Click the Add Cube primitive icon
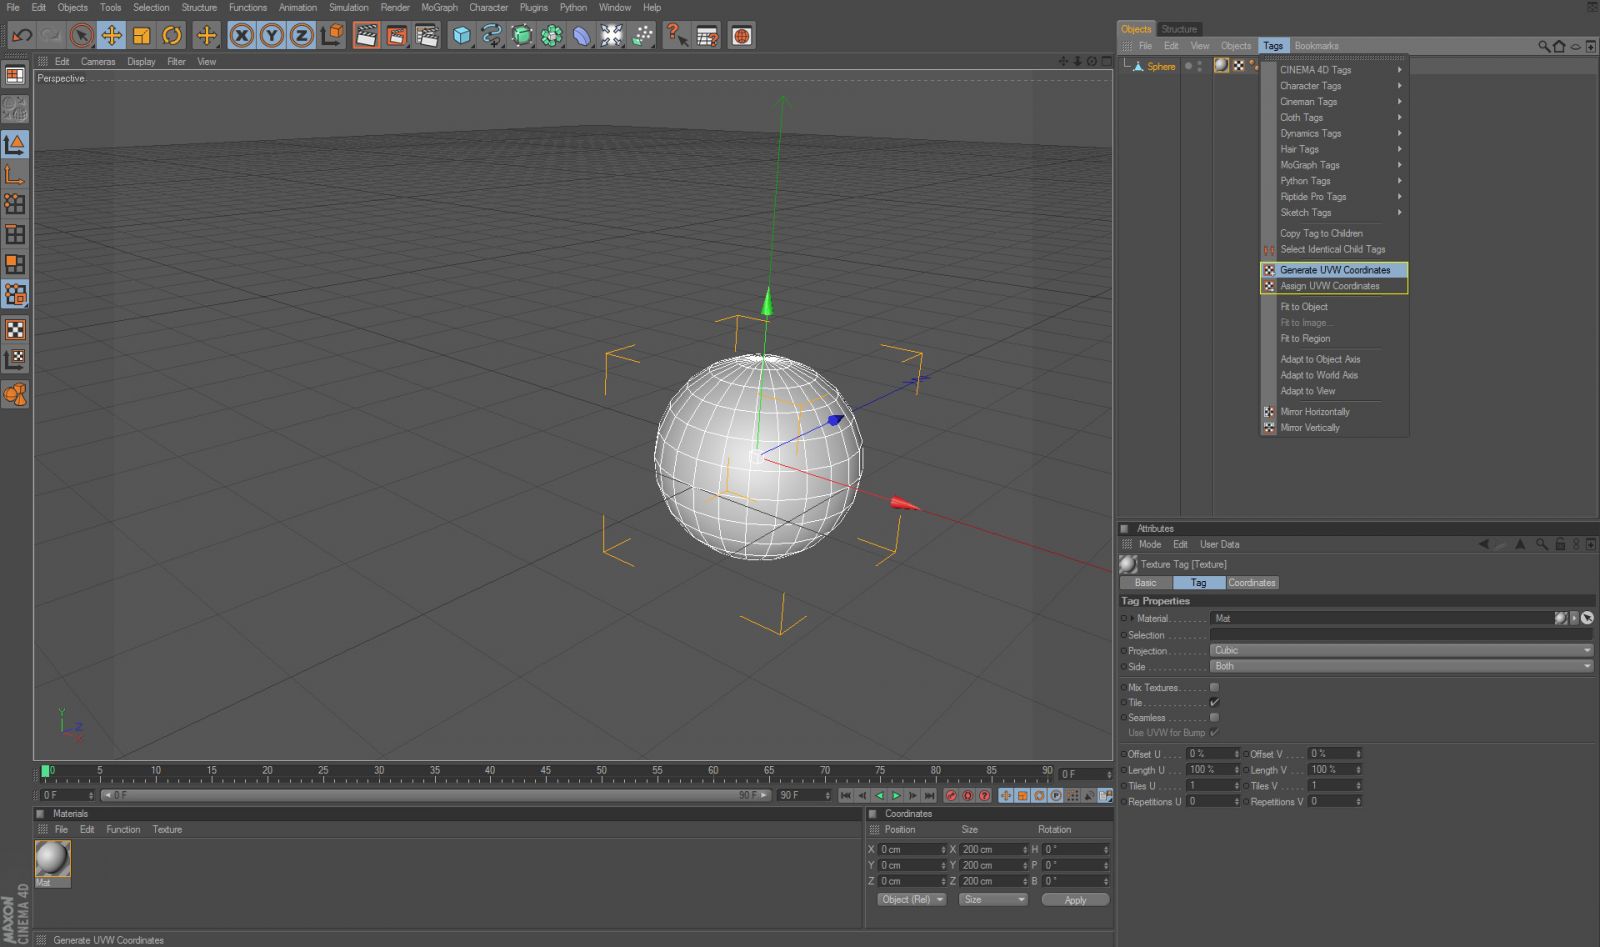1600x947 pixels. click(x=460, y=36)
